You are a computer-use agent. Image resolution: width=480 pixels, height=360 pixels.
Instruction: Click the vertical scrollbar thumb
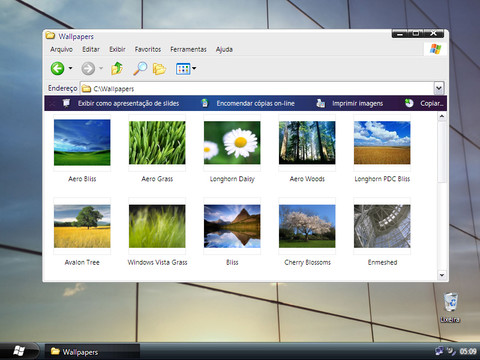pos(442,152)
